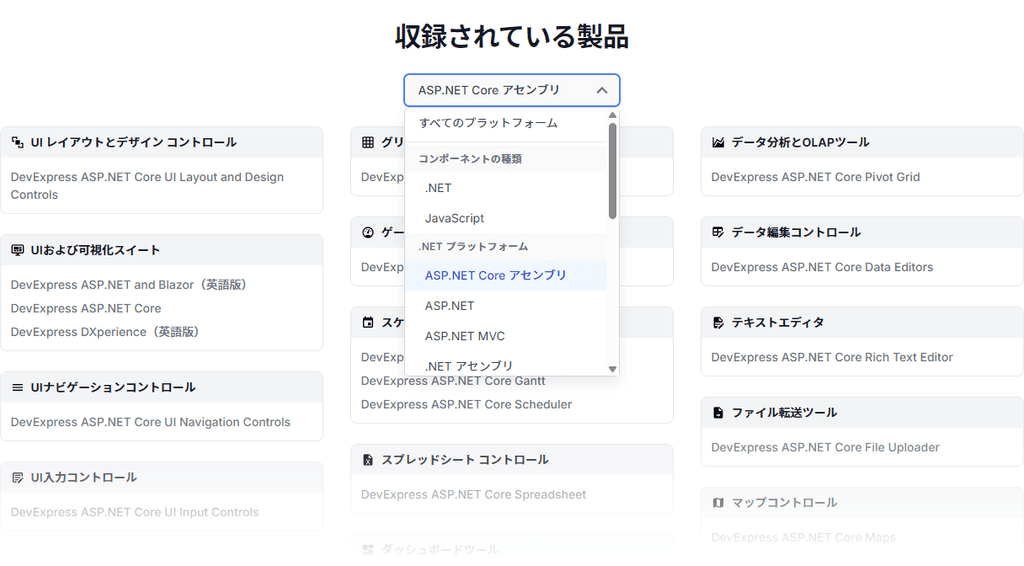Select highlighted ASP.NET Core アセンブリ option
Image resolution: width=1024 pixels, height=566 pixels.
coord(505,275)
